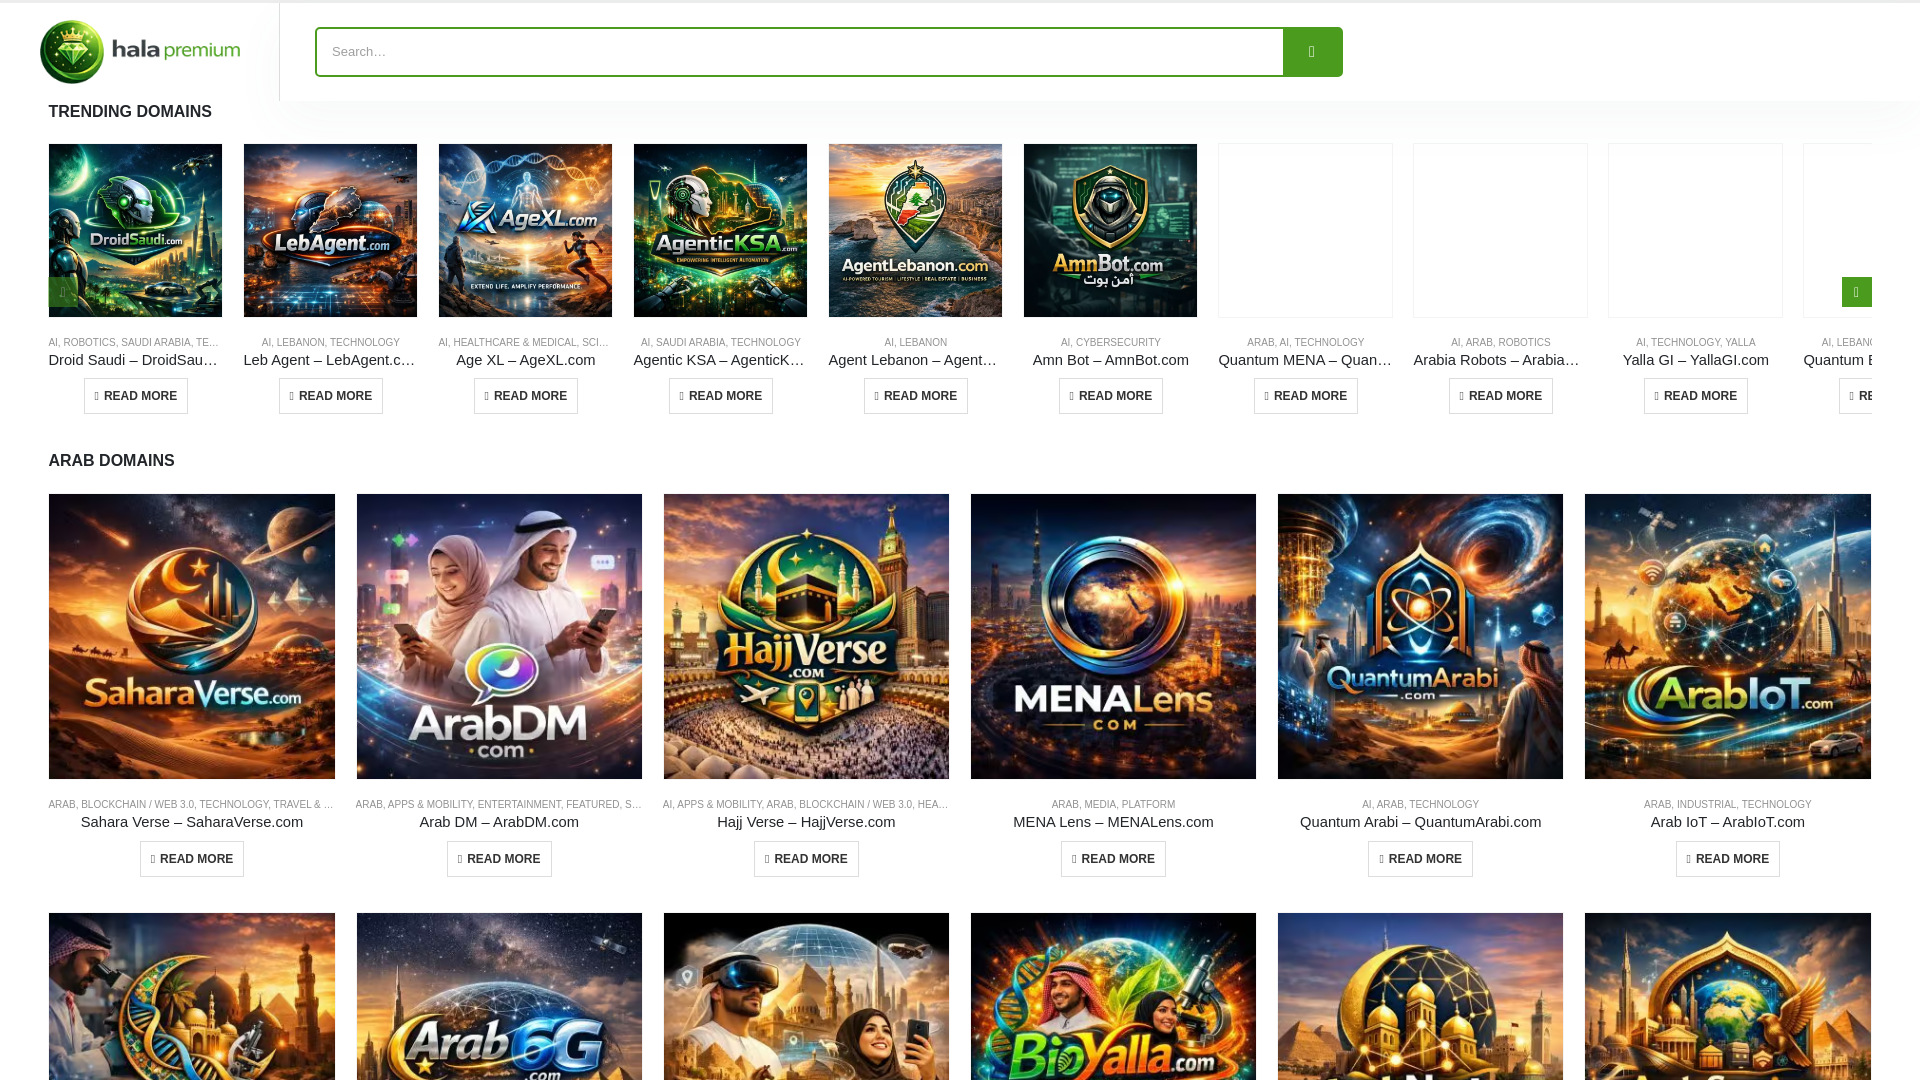Image resolution: width=1920 pixels, height=1080 pixels.
Task: Open the QuantumArabi.com thumbnail image
Action: [1420, 636]
